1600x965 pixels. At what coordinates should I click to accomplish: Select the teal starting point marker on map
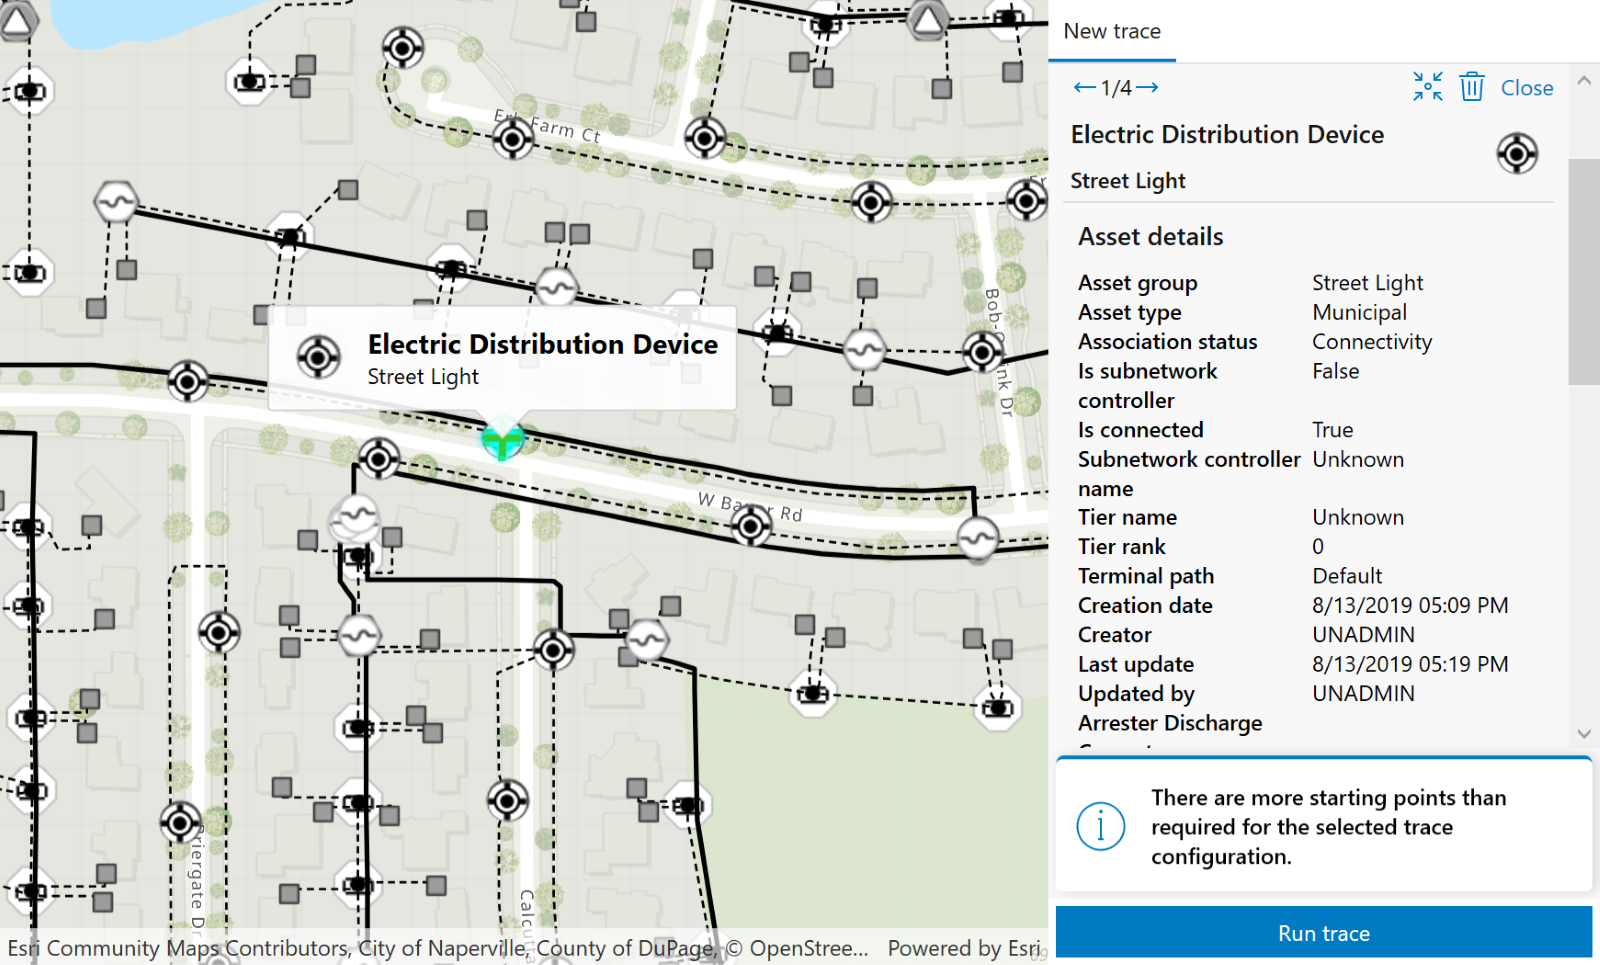500,437
